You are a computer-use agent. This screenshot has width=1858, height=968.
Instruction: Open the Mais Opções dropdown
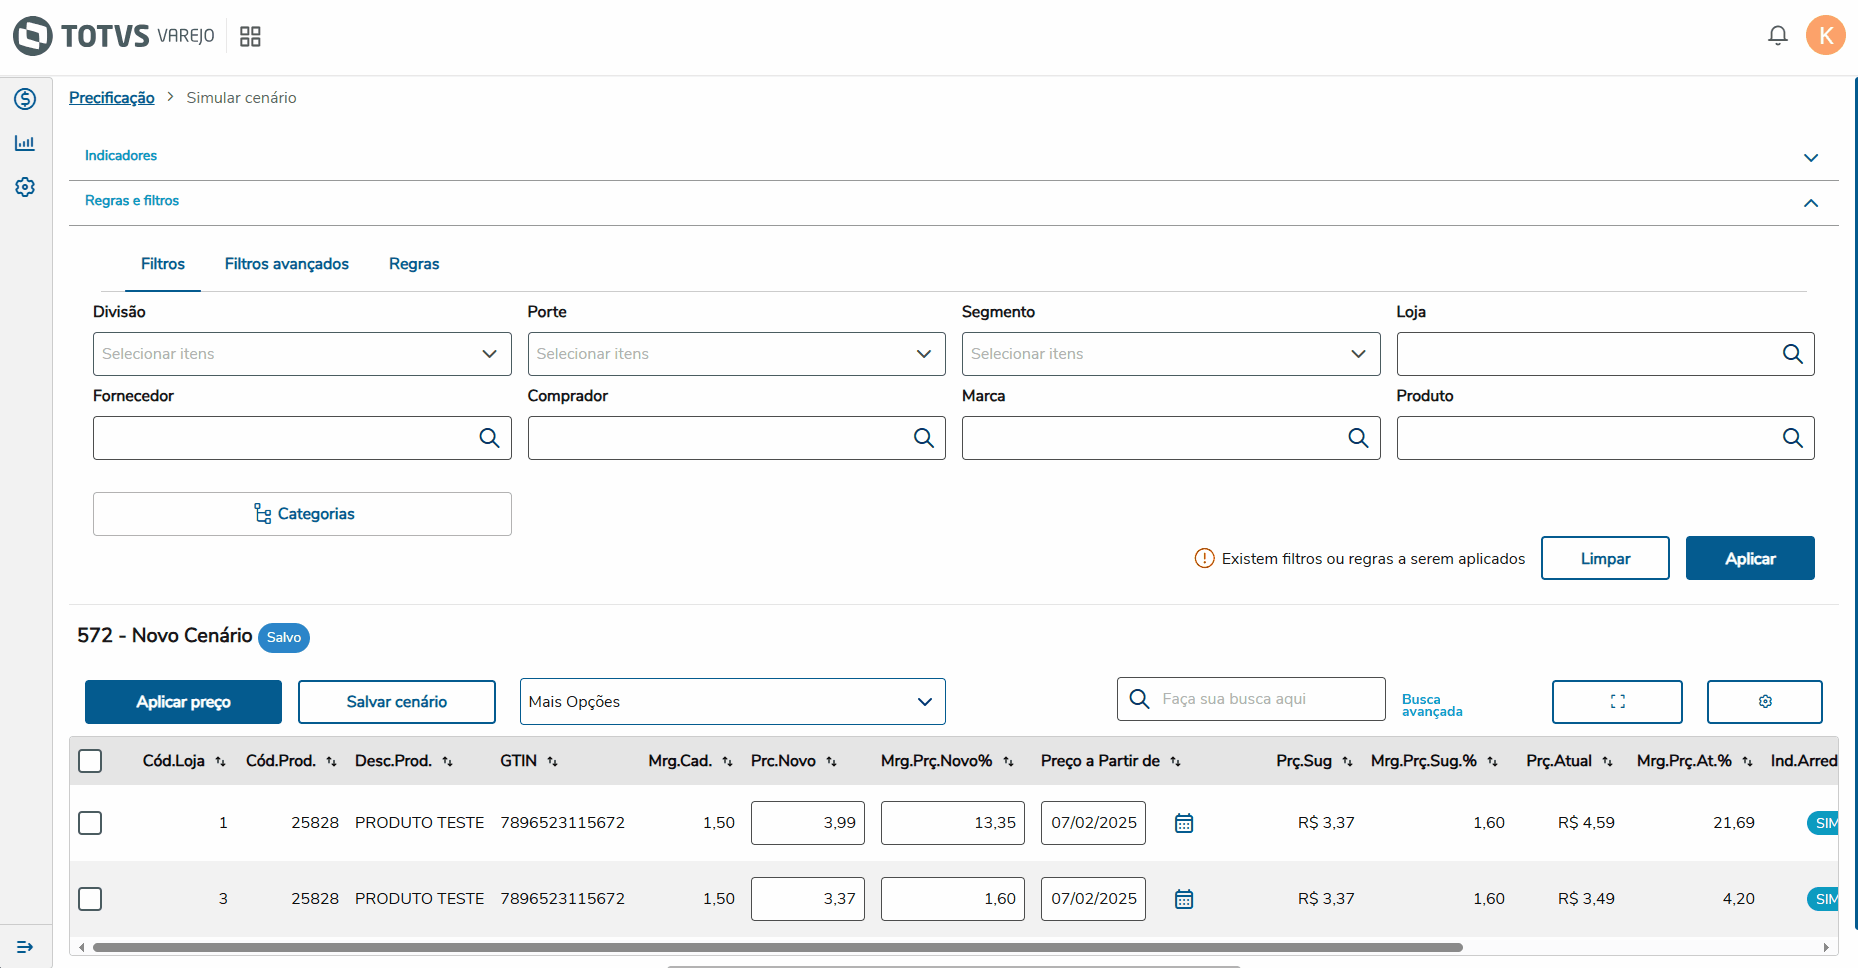pos(732,702)
